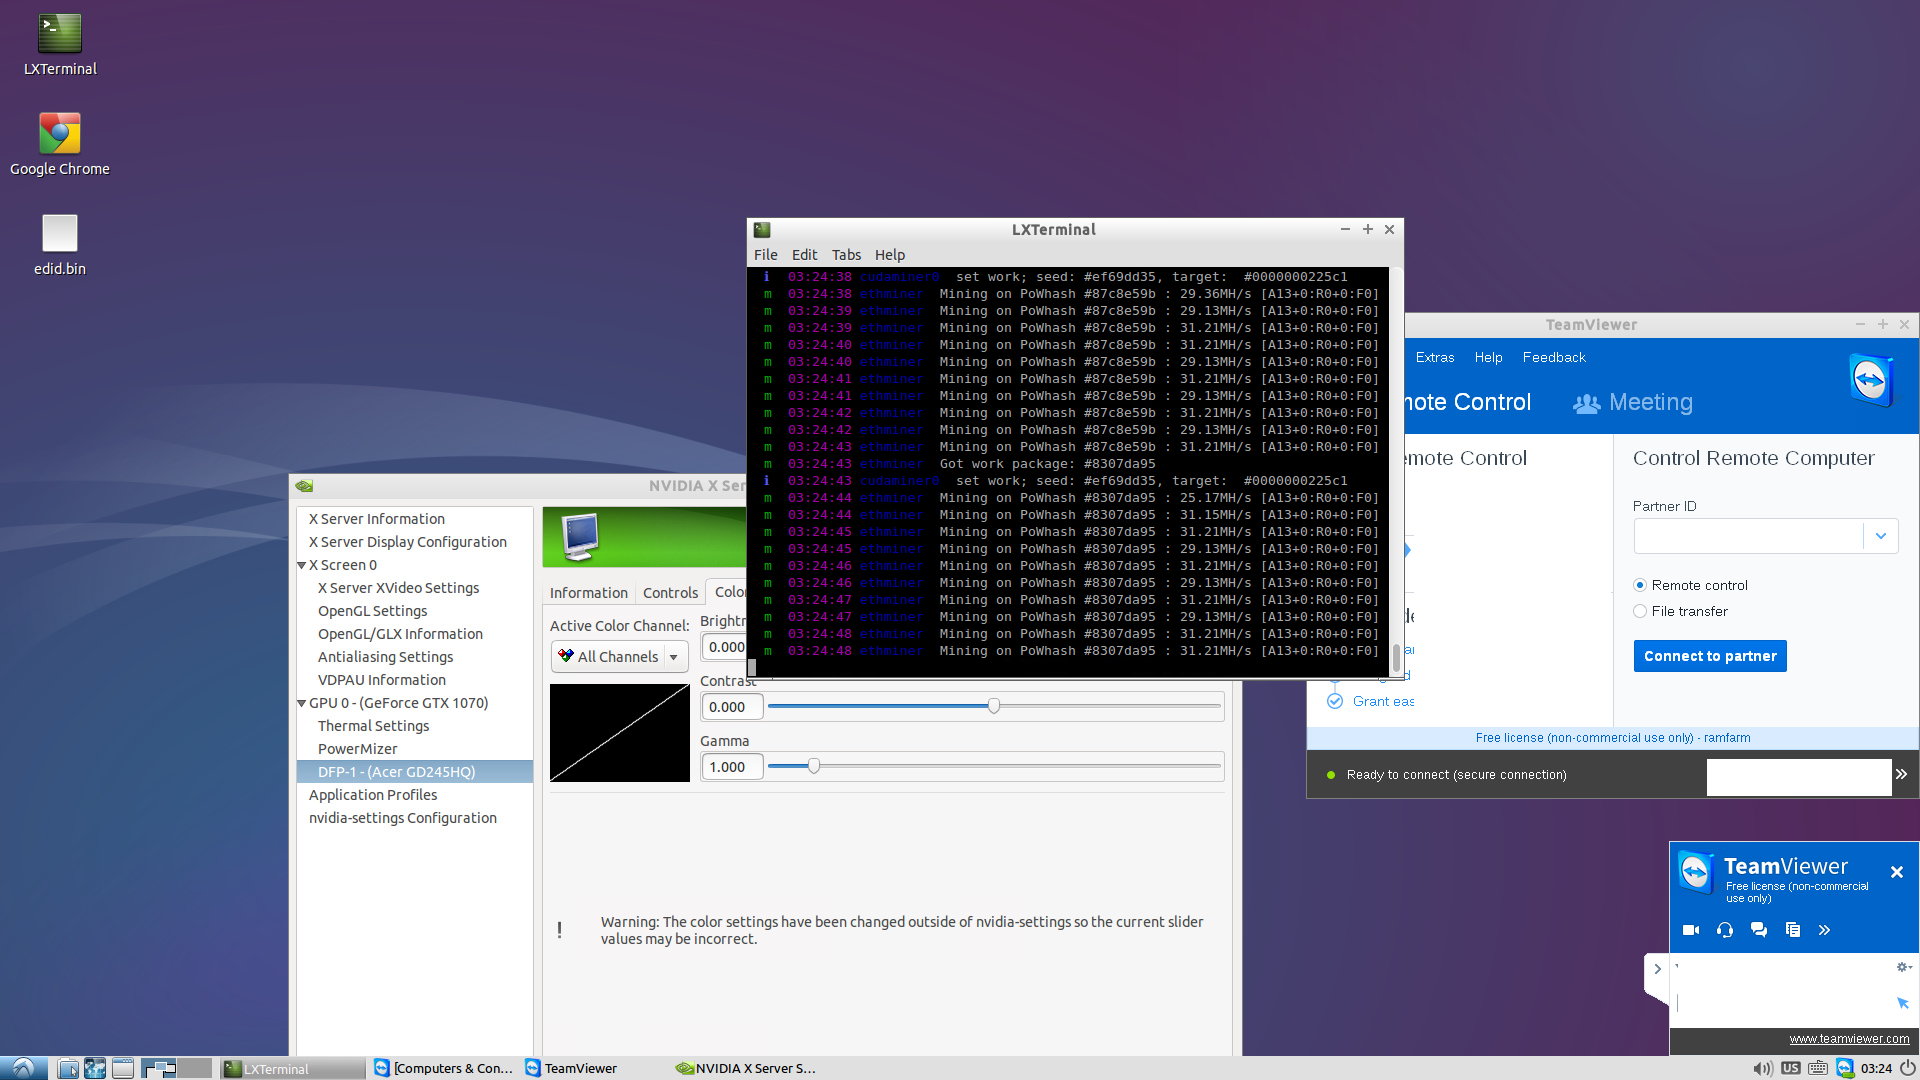Click the Free license ramfarm link
Image resolution: width=1920 pixels, height=1080 pixels.
coord(1613,738)
